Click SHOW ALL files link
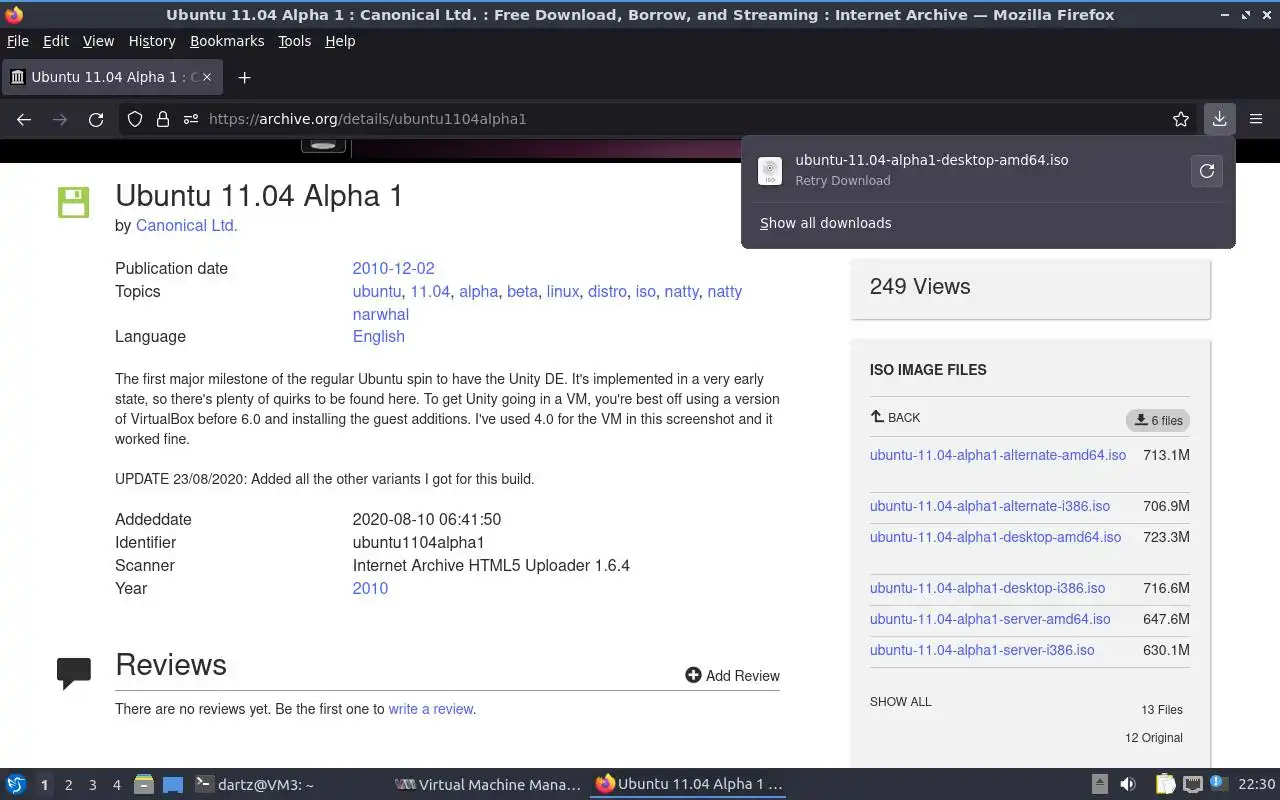This screenshot has height=800, width=1280. (x=900, y=702)
